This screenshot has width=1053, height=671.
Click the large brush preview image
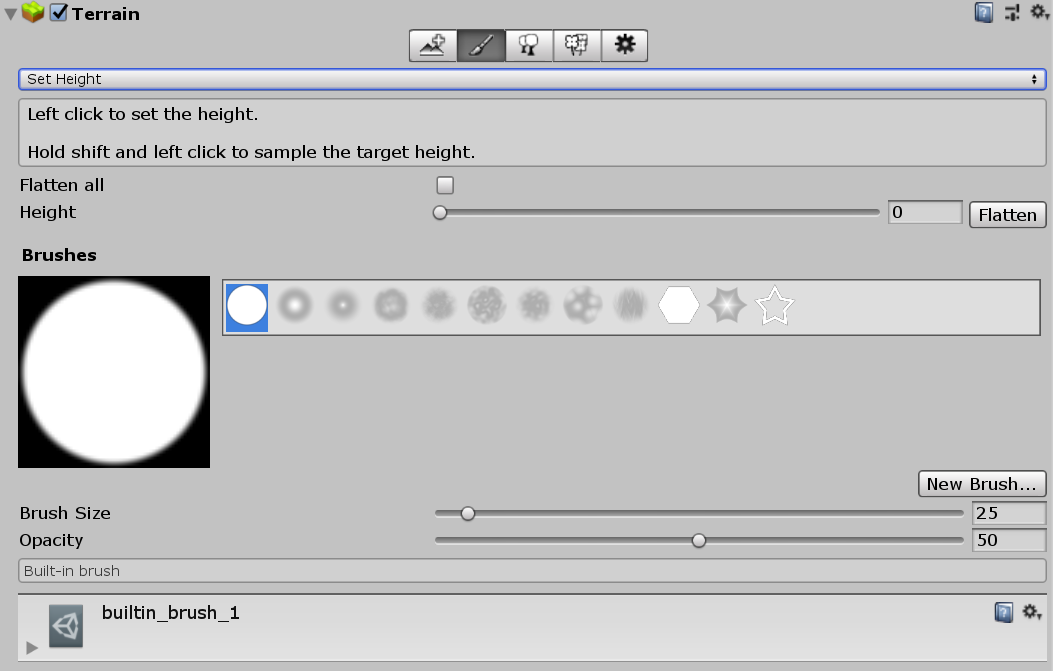click(114, 372)
